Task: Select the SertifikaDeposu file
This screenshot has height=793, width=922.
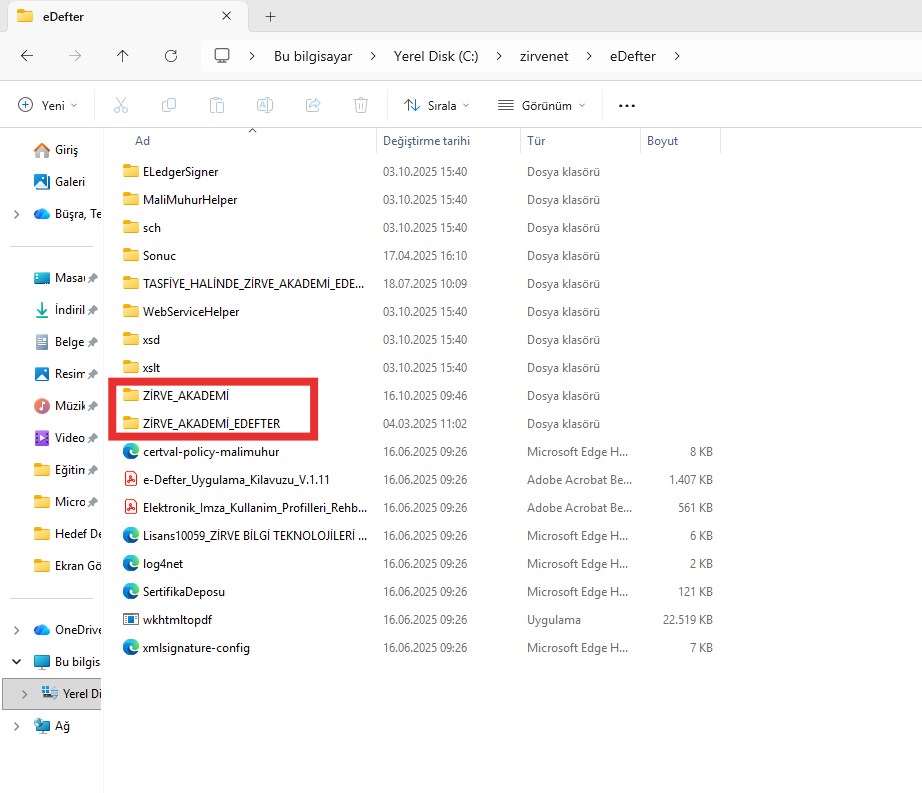Action: click(173, 591)
